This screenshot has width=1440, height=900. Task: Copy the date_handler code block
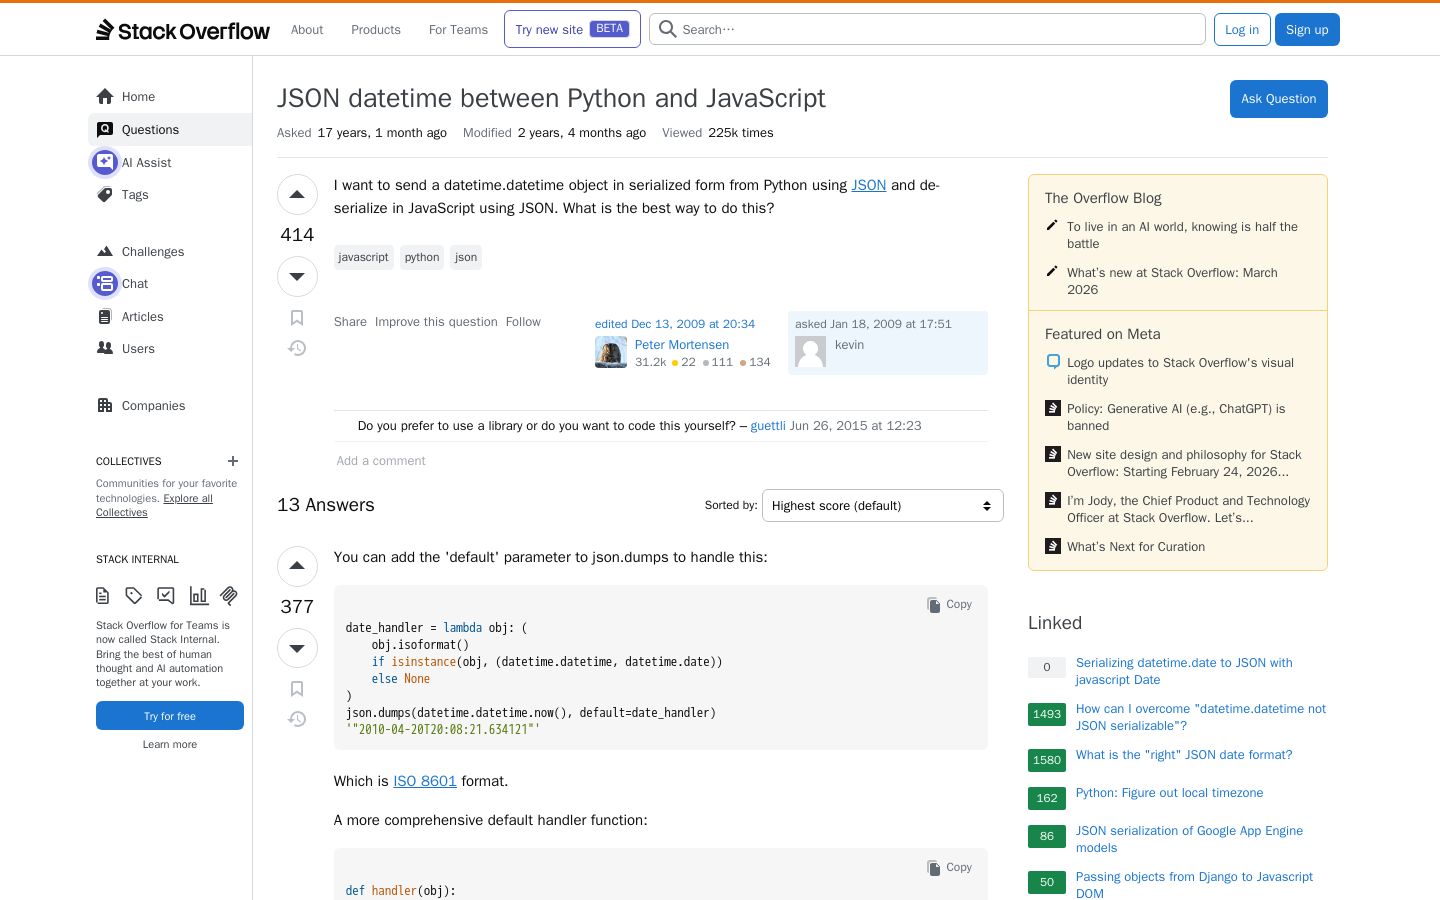(x=950, y=604)
